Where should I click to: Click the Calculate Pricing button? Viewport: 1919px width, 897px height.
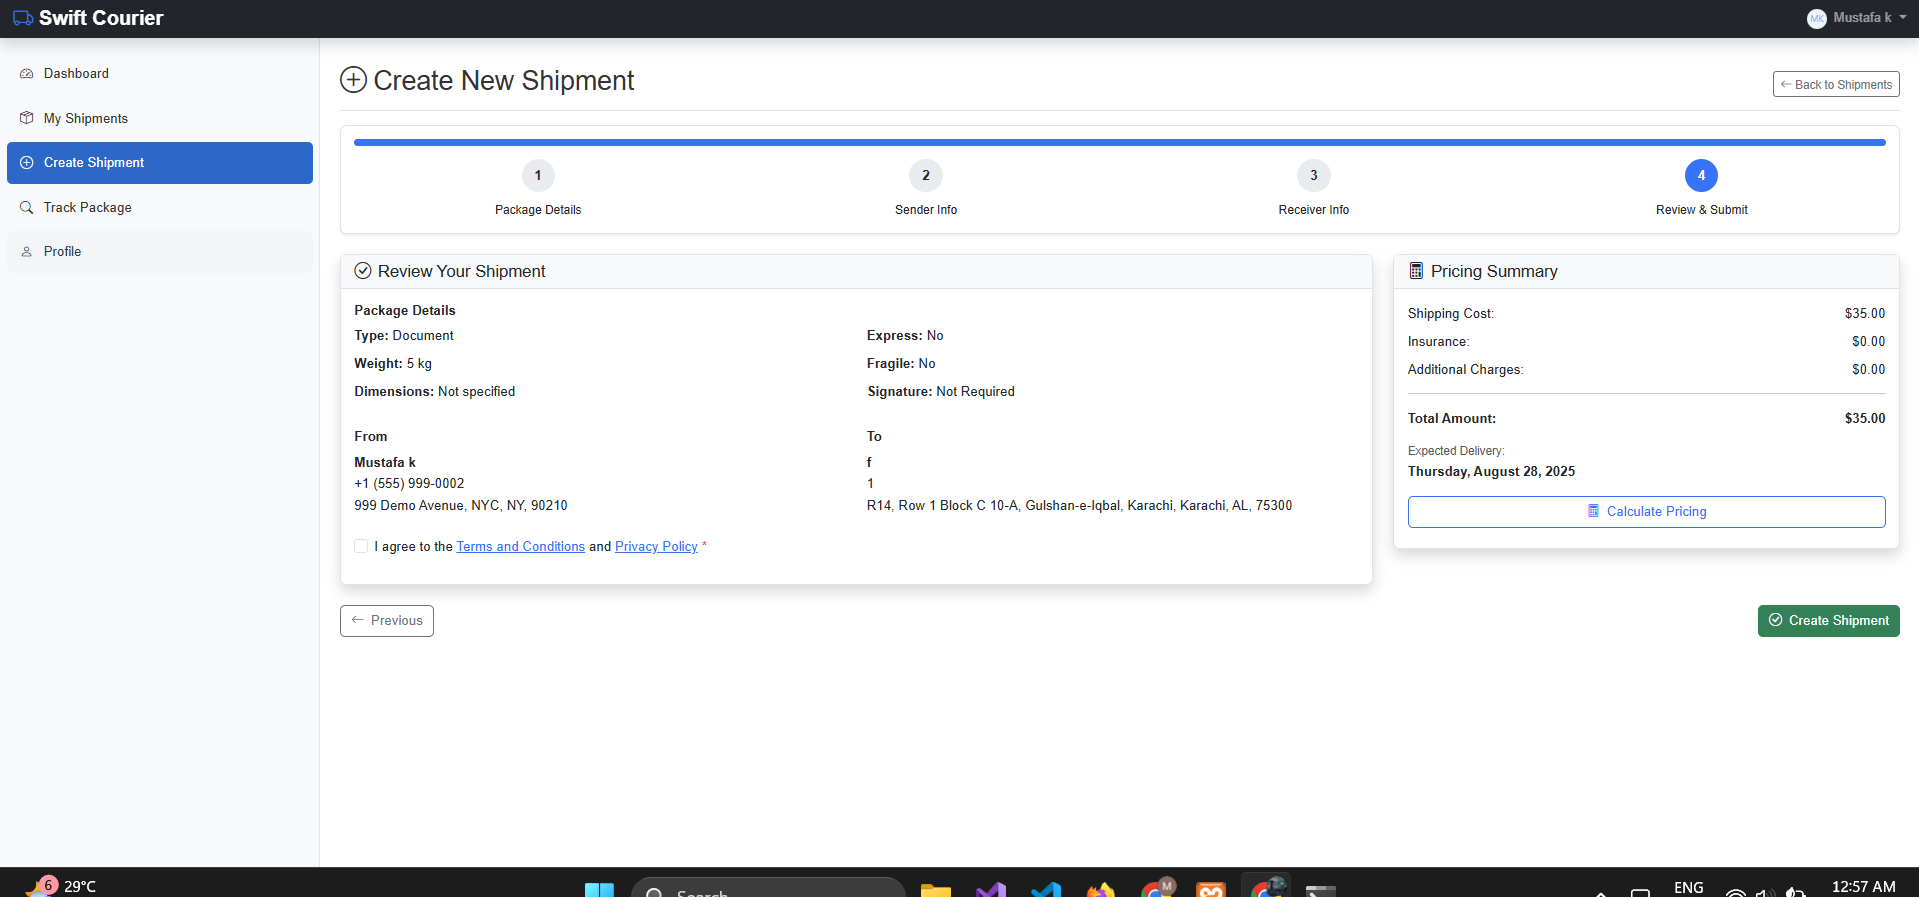[x=1646, y=512]
